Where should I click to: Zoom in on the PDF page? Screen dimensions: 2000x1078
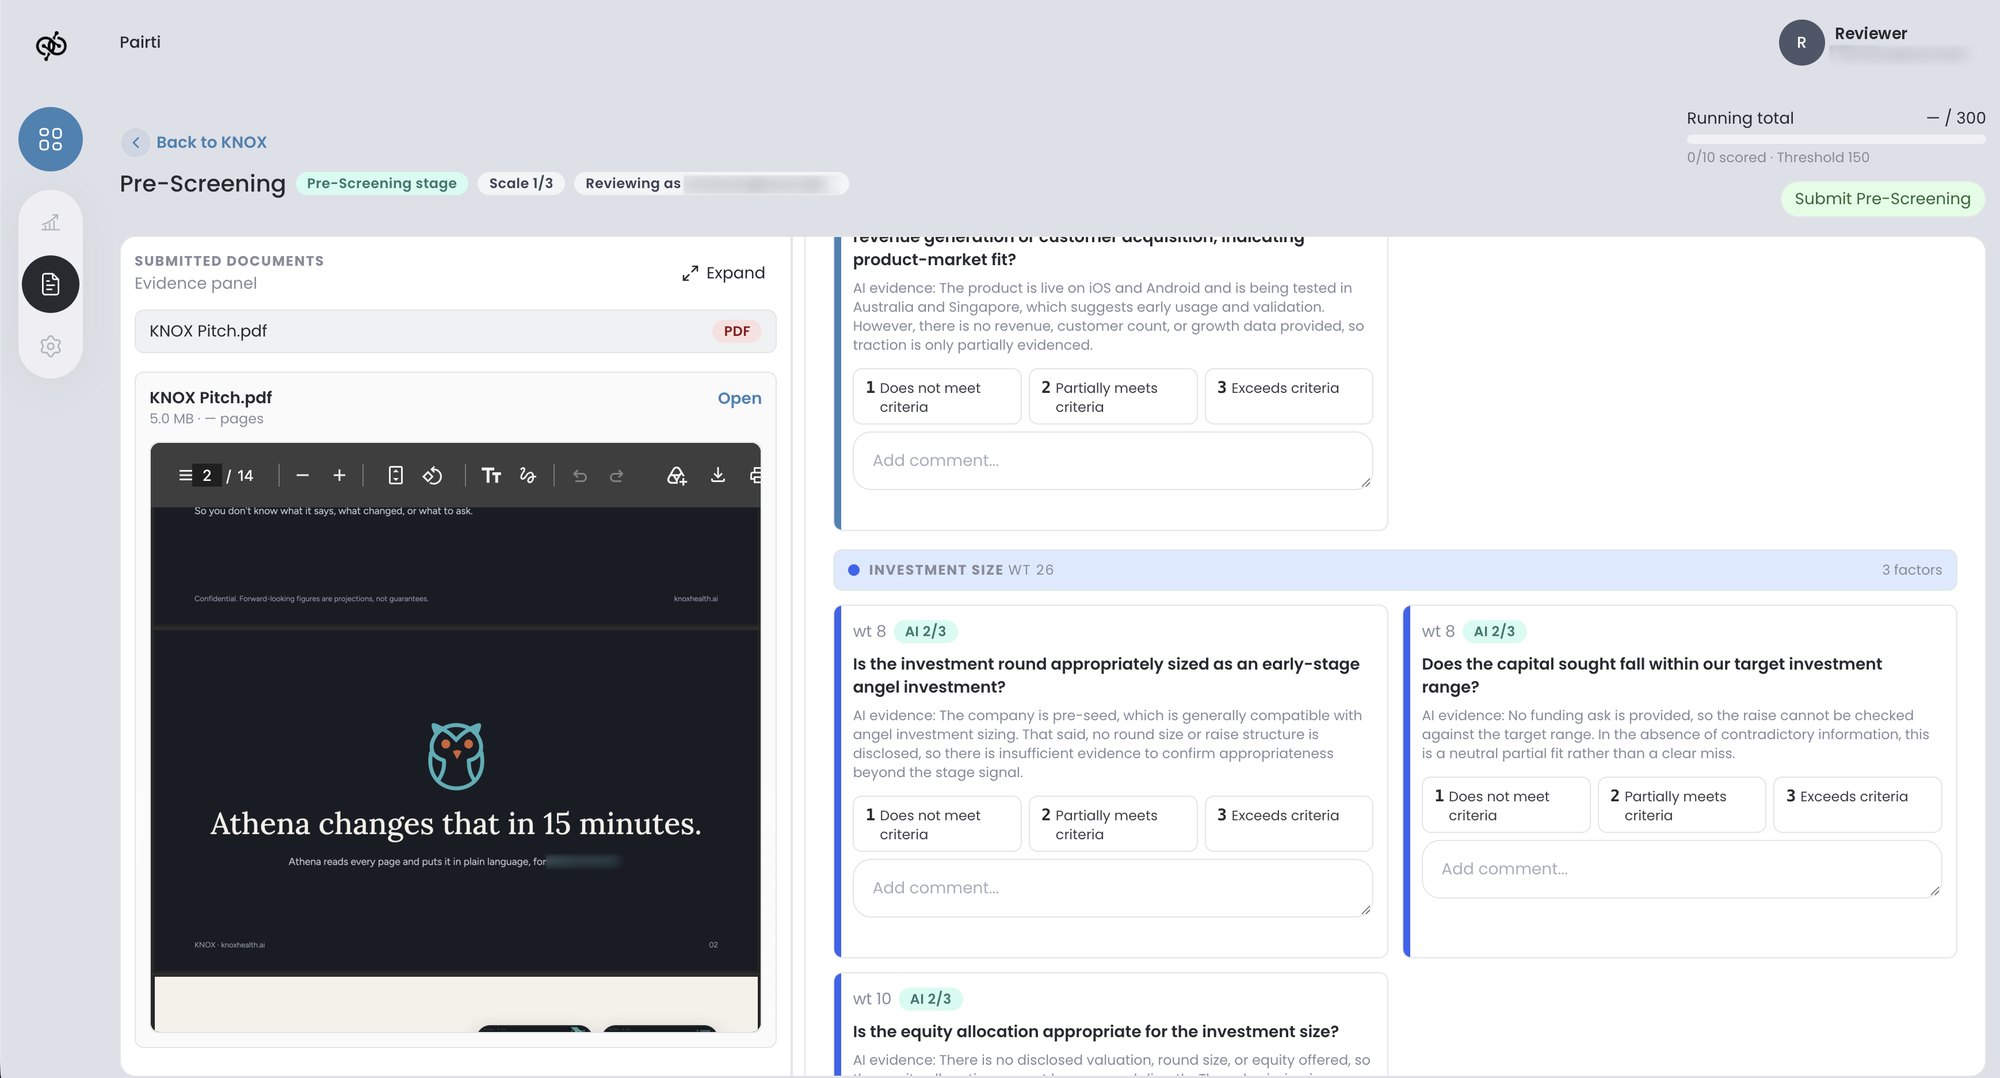tap(339, 476)
